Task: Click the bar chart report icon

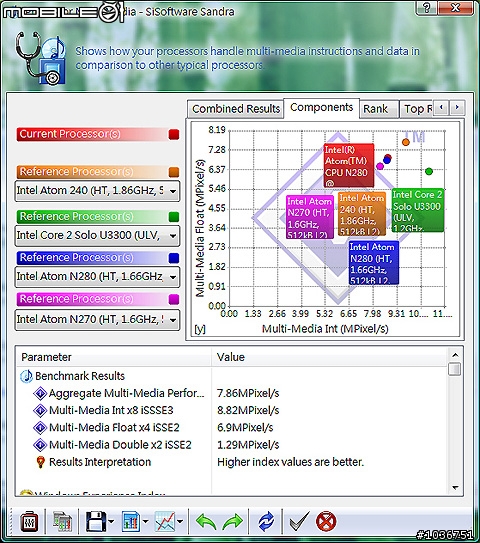Action: [131, 522]
